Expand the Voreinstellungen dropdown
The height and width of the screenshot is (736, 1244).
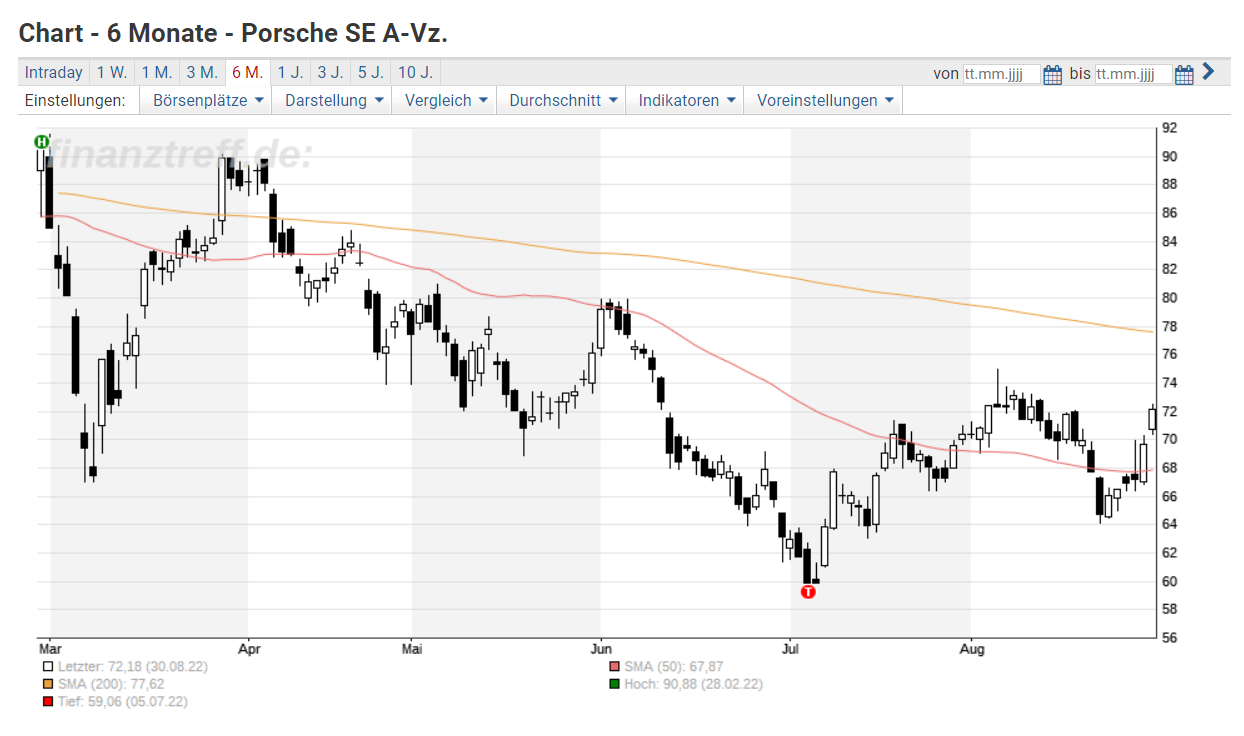click(x=825, y=100)
